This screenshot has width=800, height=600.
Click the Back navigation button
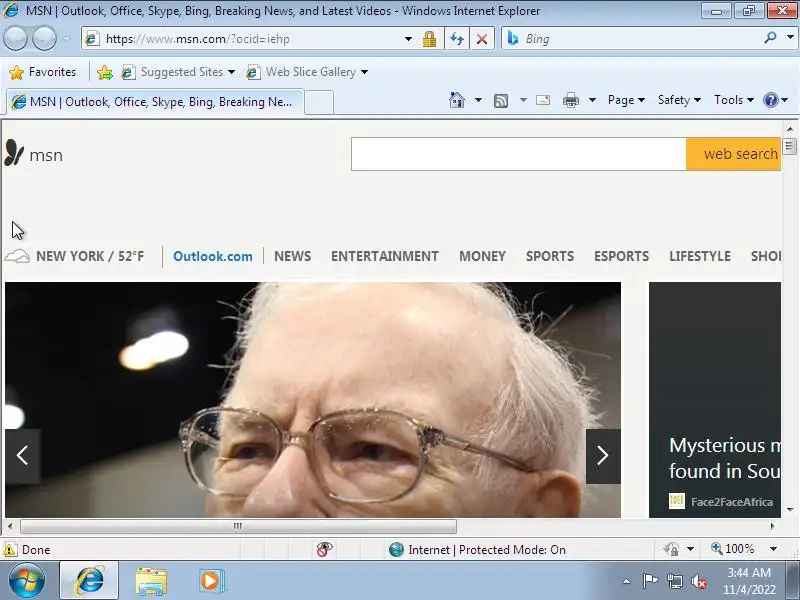click(x=15, y=39)
